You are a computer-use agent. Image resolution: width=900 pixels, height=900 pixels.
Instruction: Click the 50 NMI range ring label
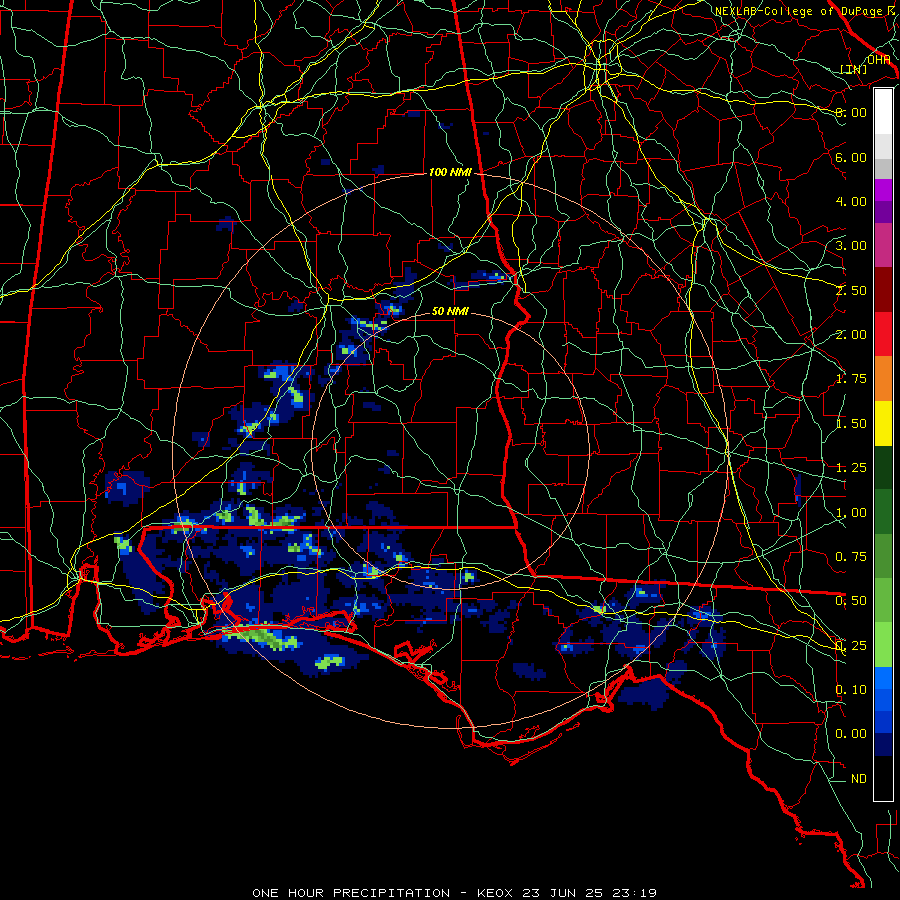[450, 311]
